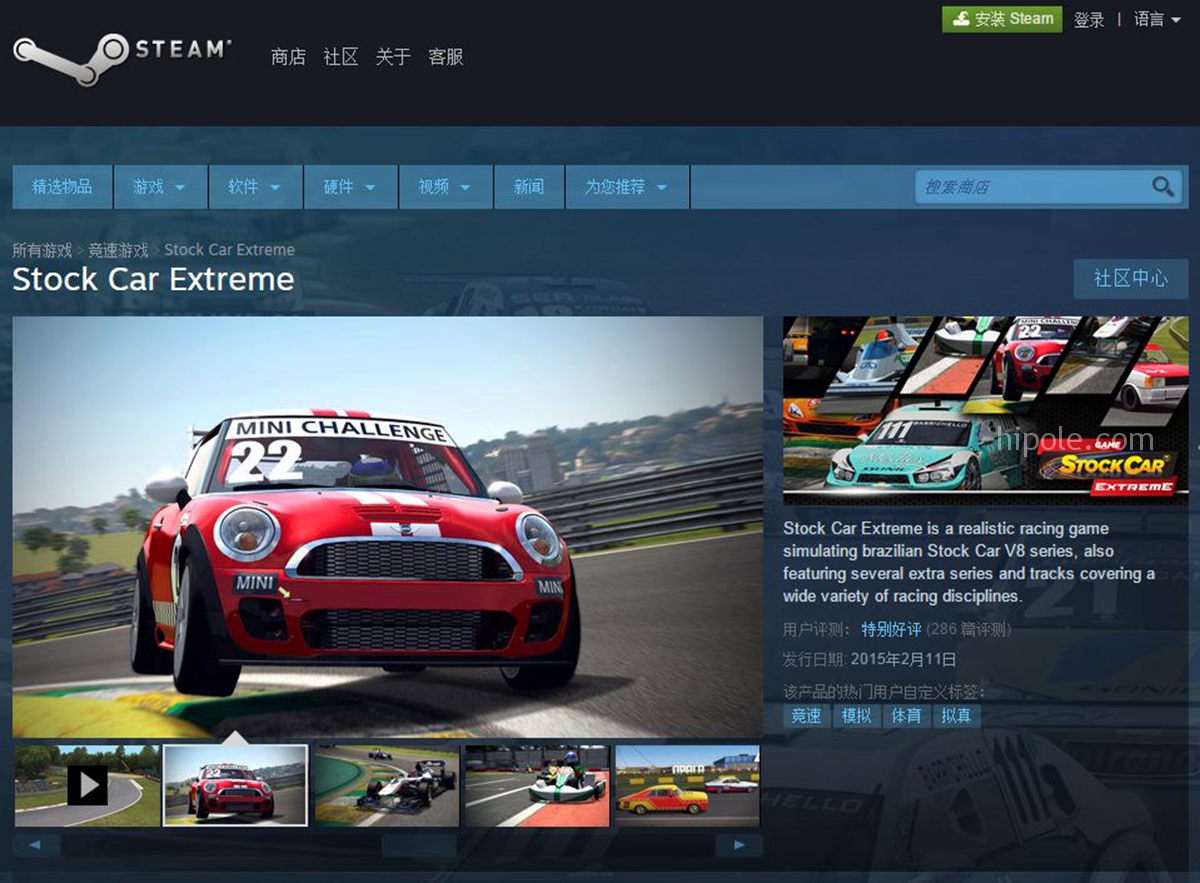Click the 特别好评 review summary link
The height and width of the screenshot is (883, 1200).
(891, 630)
